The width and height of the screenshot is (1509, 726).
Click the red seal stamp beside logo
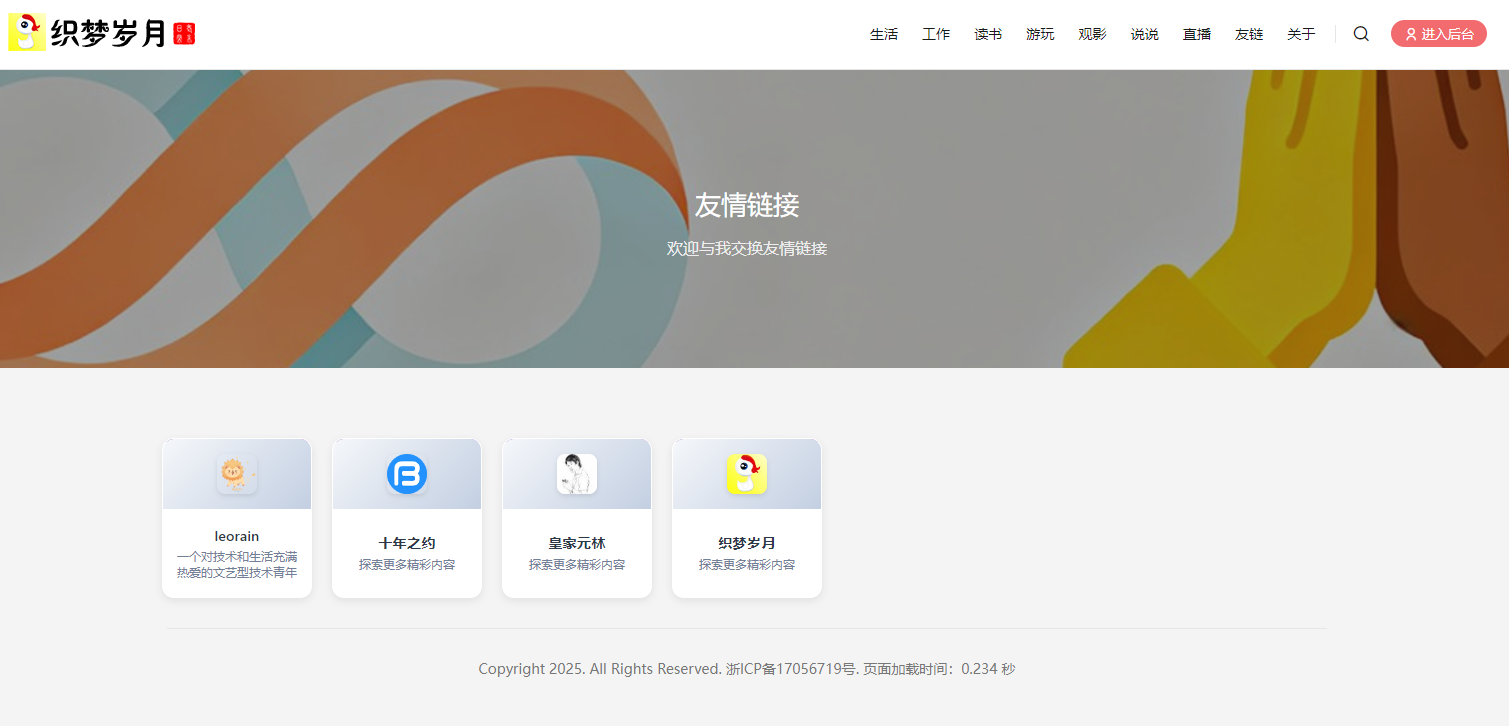point(184,34)
